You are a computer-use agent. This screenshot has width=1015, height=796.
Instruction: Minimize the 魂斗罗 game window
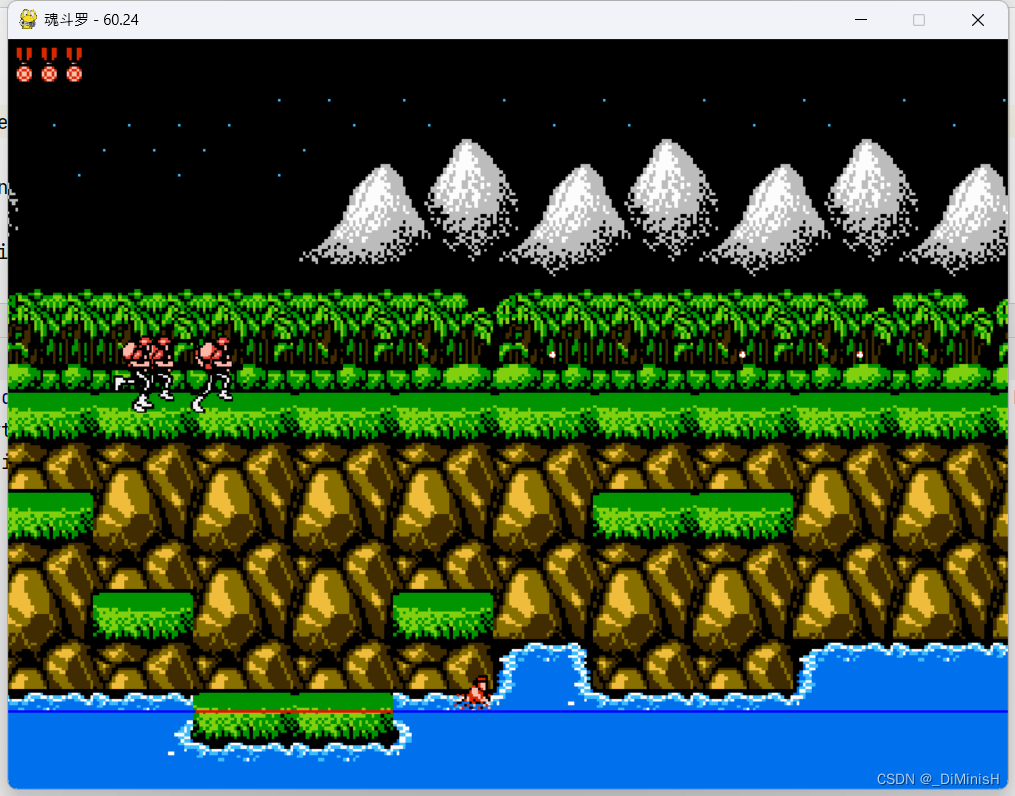tap(860, 20)
